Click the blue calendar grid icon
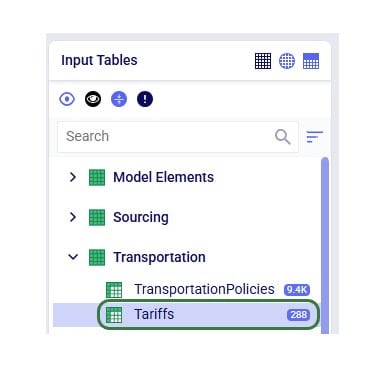Image resolution: width=384 pixels, height=366 pixels. [x=311, y=61]
